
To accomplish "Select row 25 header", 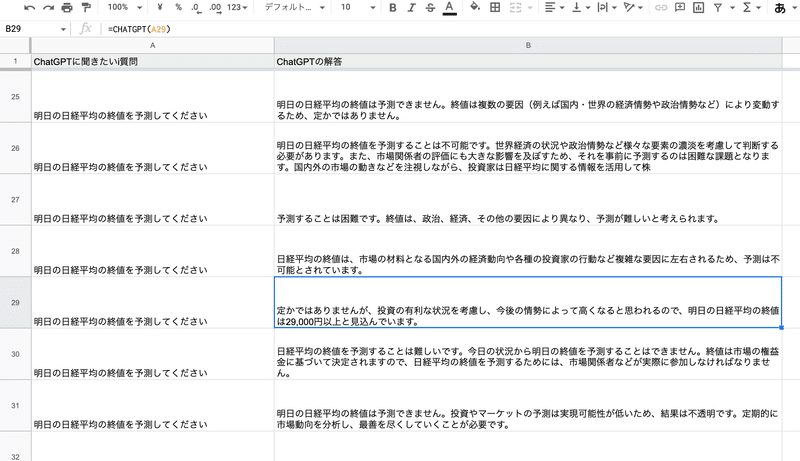I will click(x=15, y=96).
